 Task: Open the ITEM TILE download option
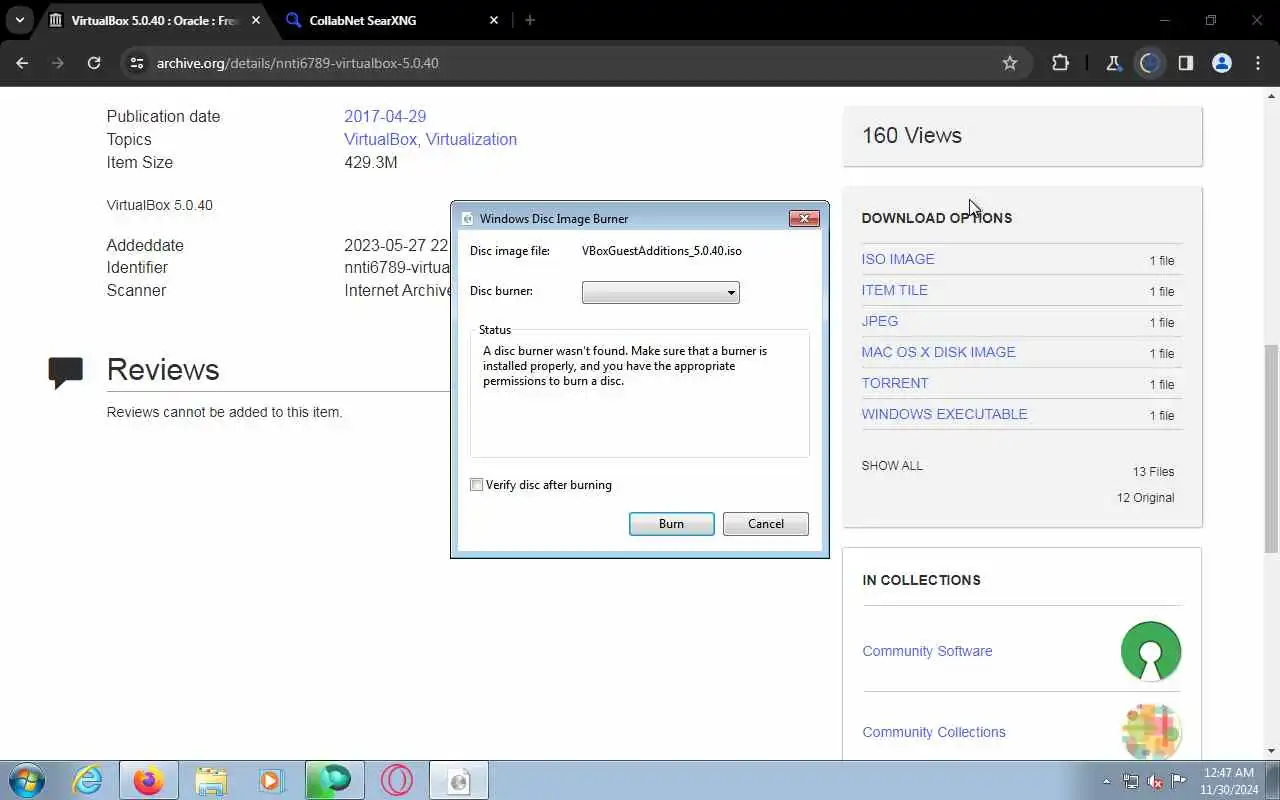[894, 290]
